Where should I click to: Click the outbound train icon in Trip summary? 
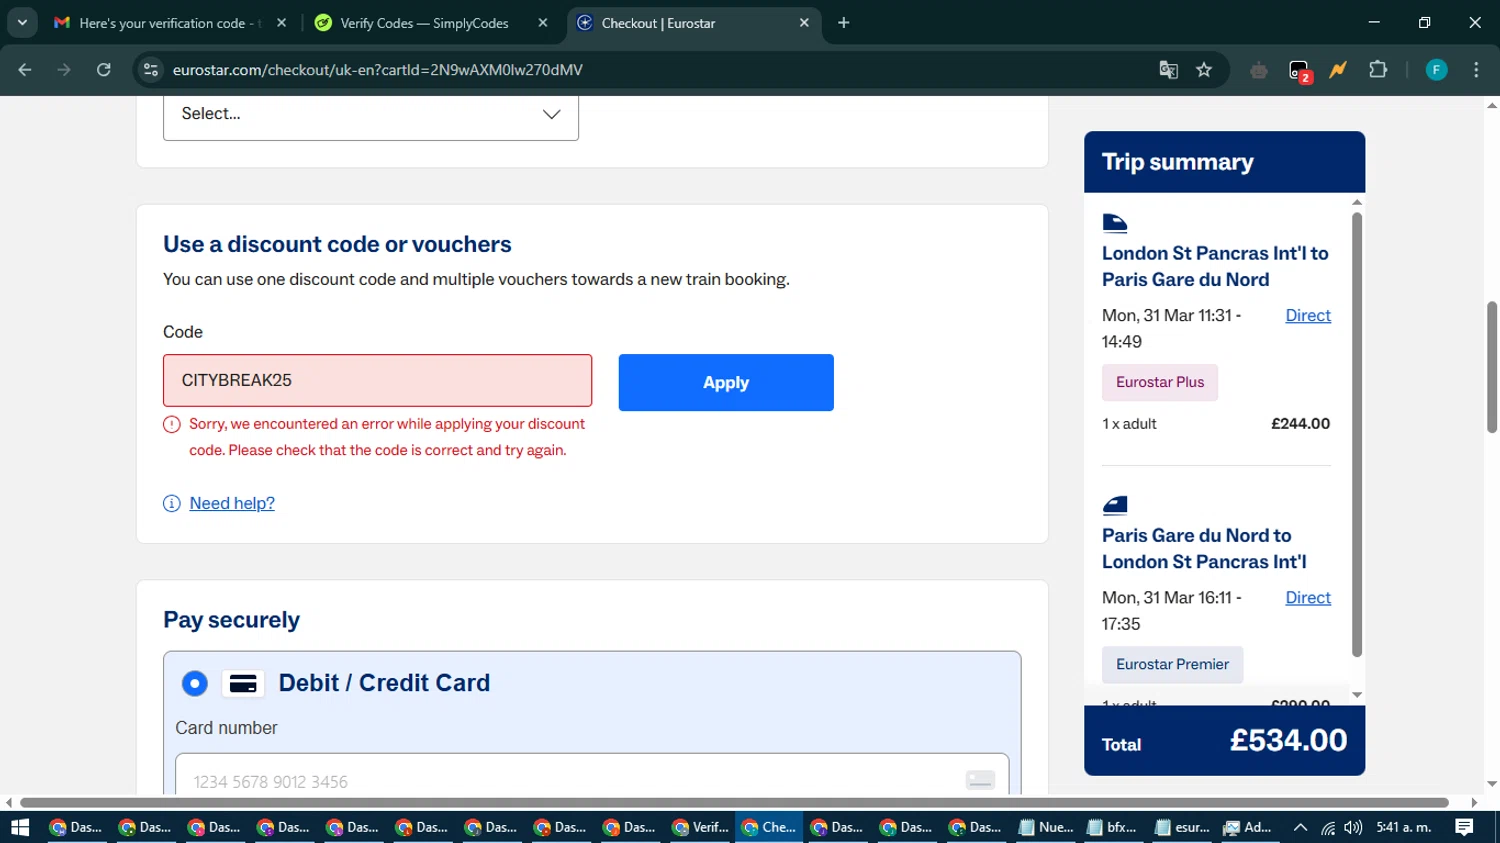(x=1115, y=222)
